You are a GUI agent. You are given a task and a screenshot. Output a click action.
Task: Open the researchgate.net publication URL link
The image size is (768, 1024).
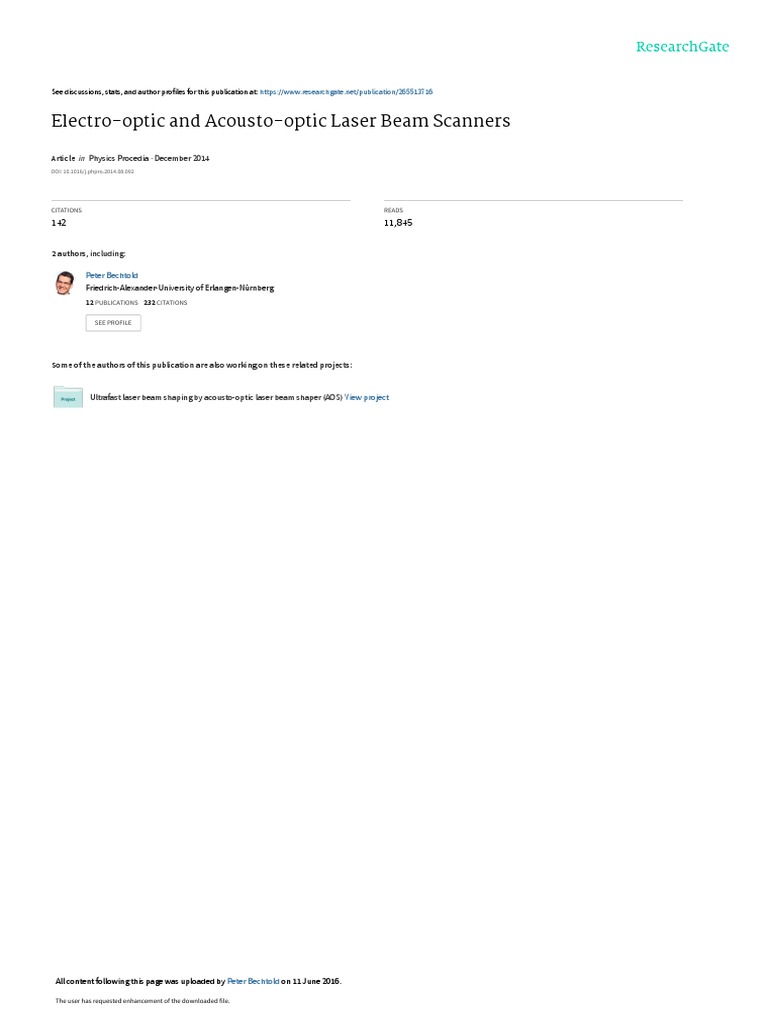(x=346, y=92)
